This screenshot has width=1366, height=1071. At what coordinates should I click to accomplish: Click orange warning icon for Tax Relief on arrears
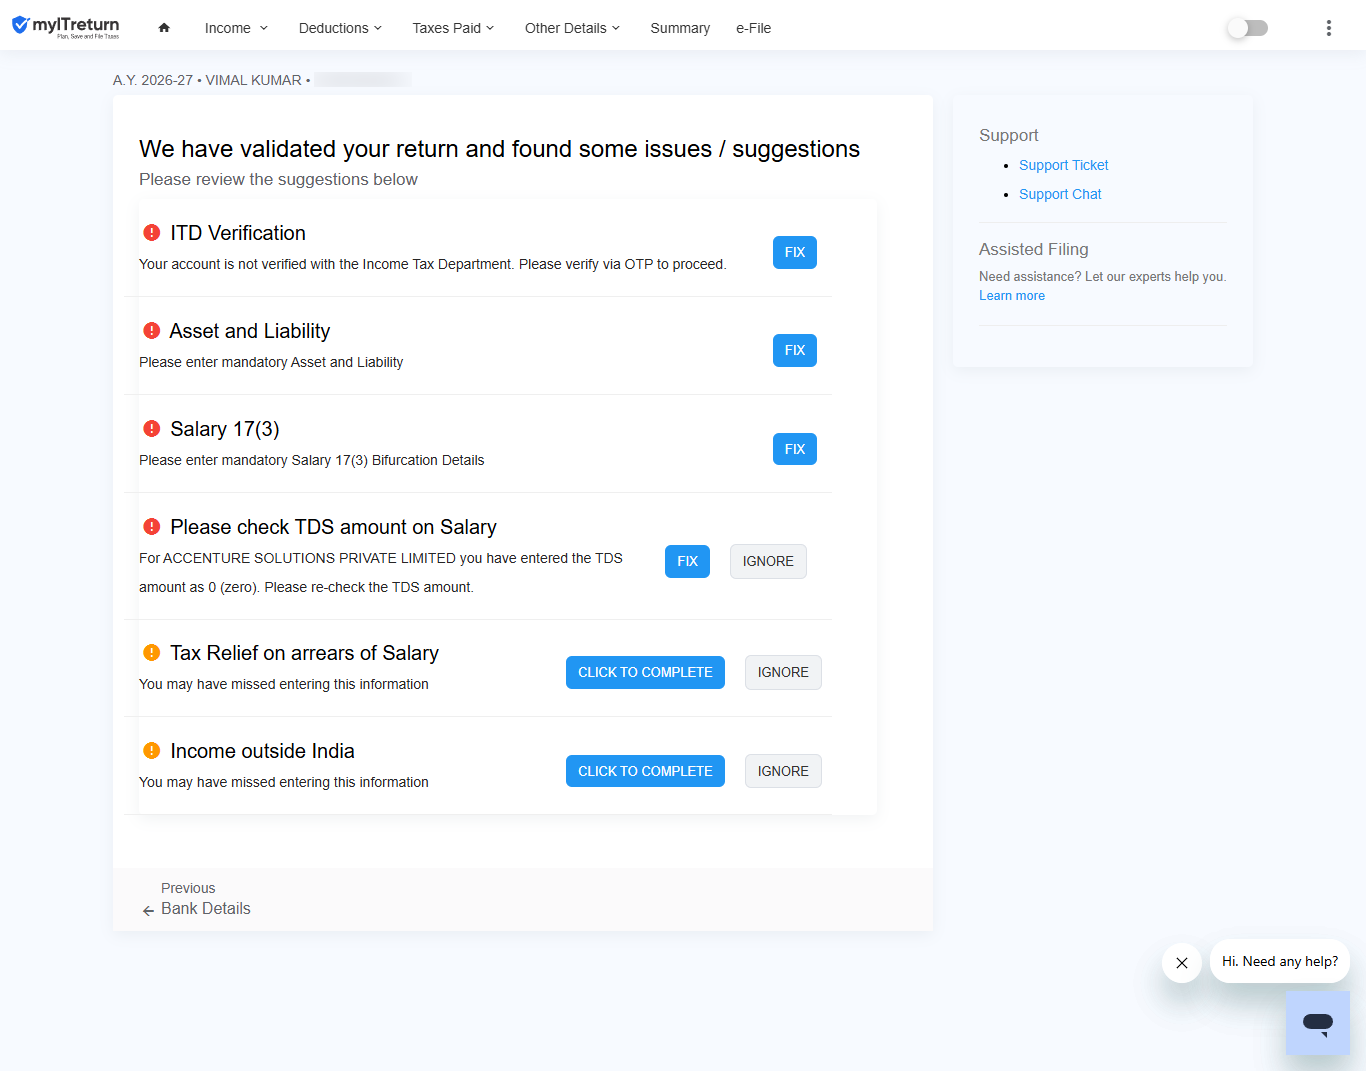[152, 653]
